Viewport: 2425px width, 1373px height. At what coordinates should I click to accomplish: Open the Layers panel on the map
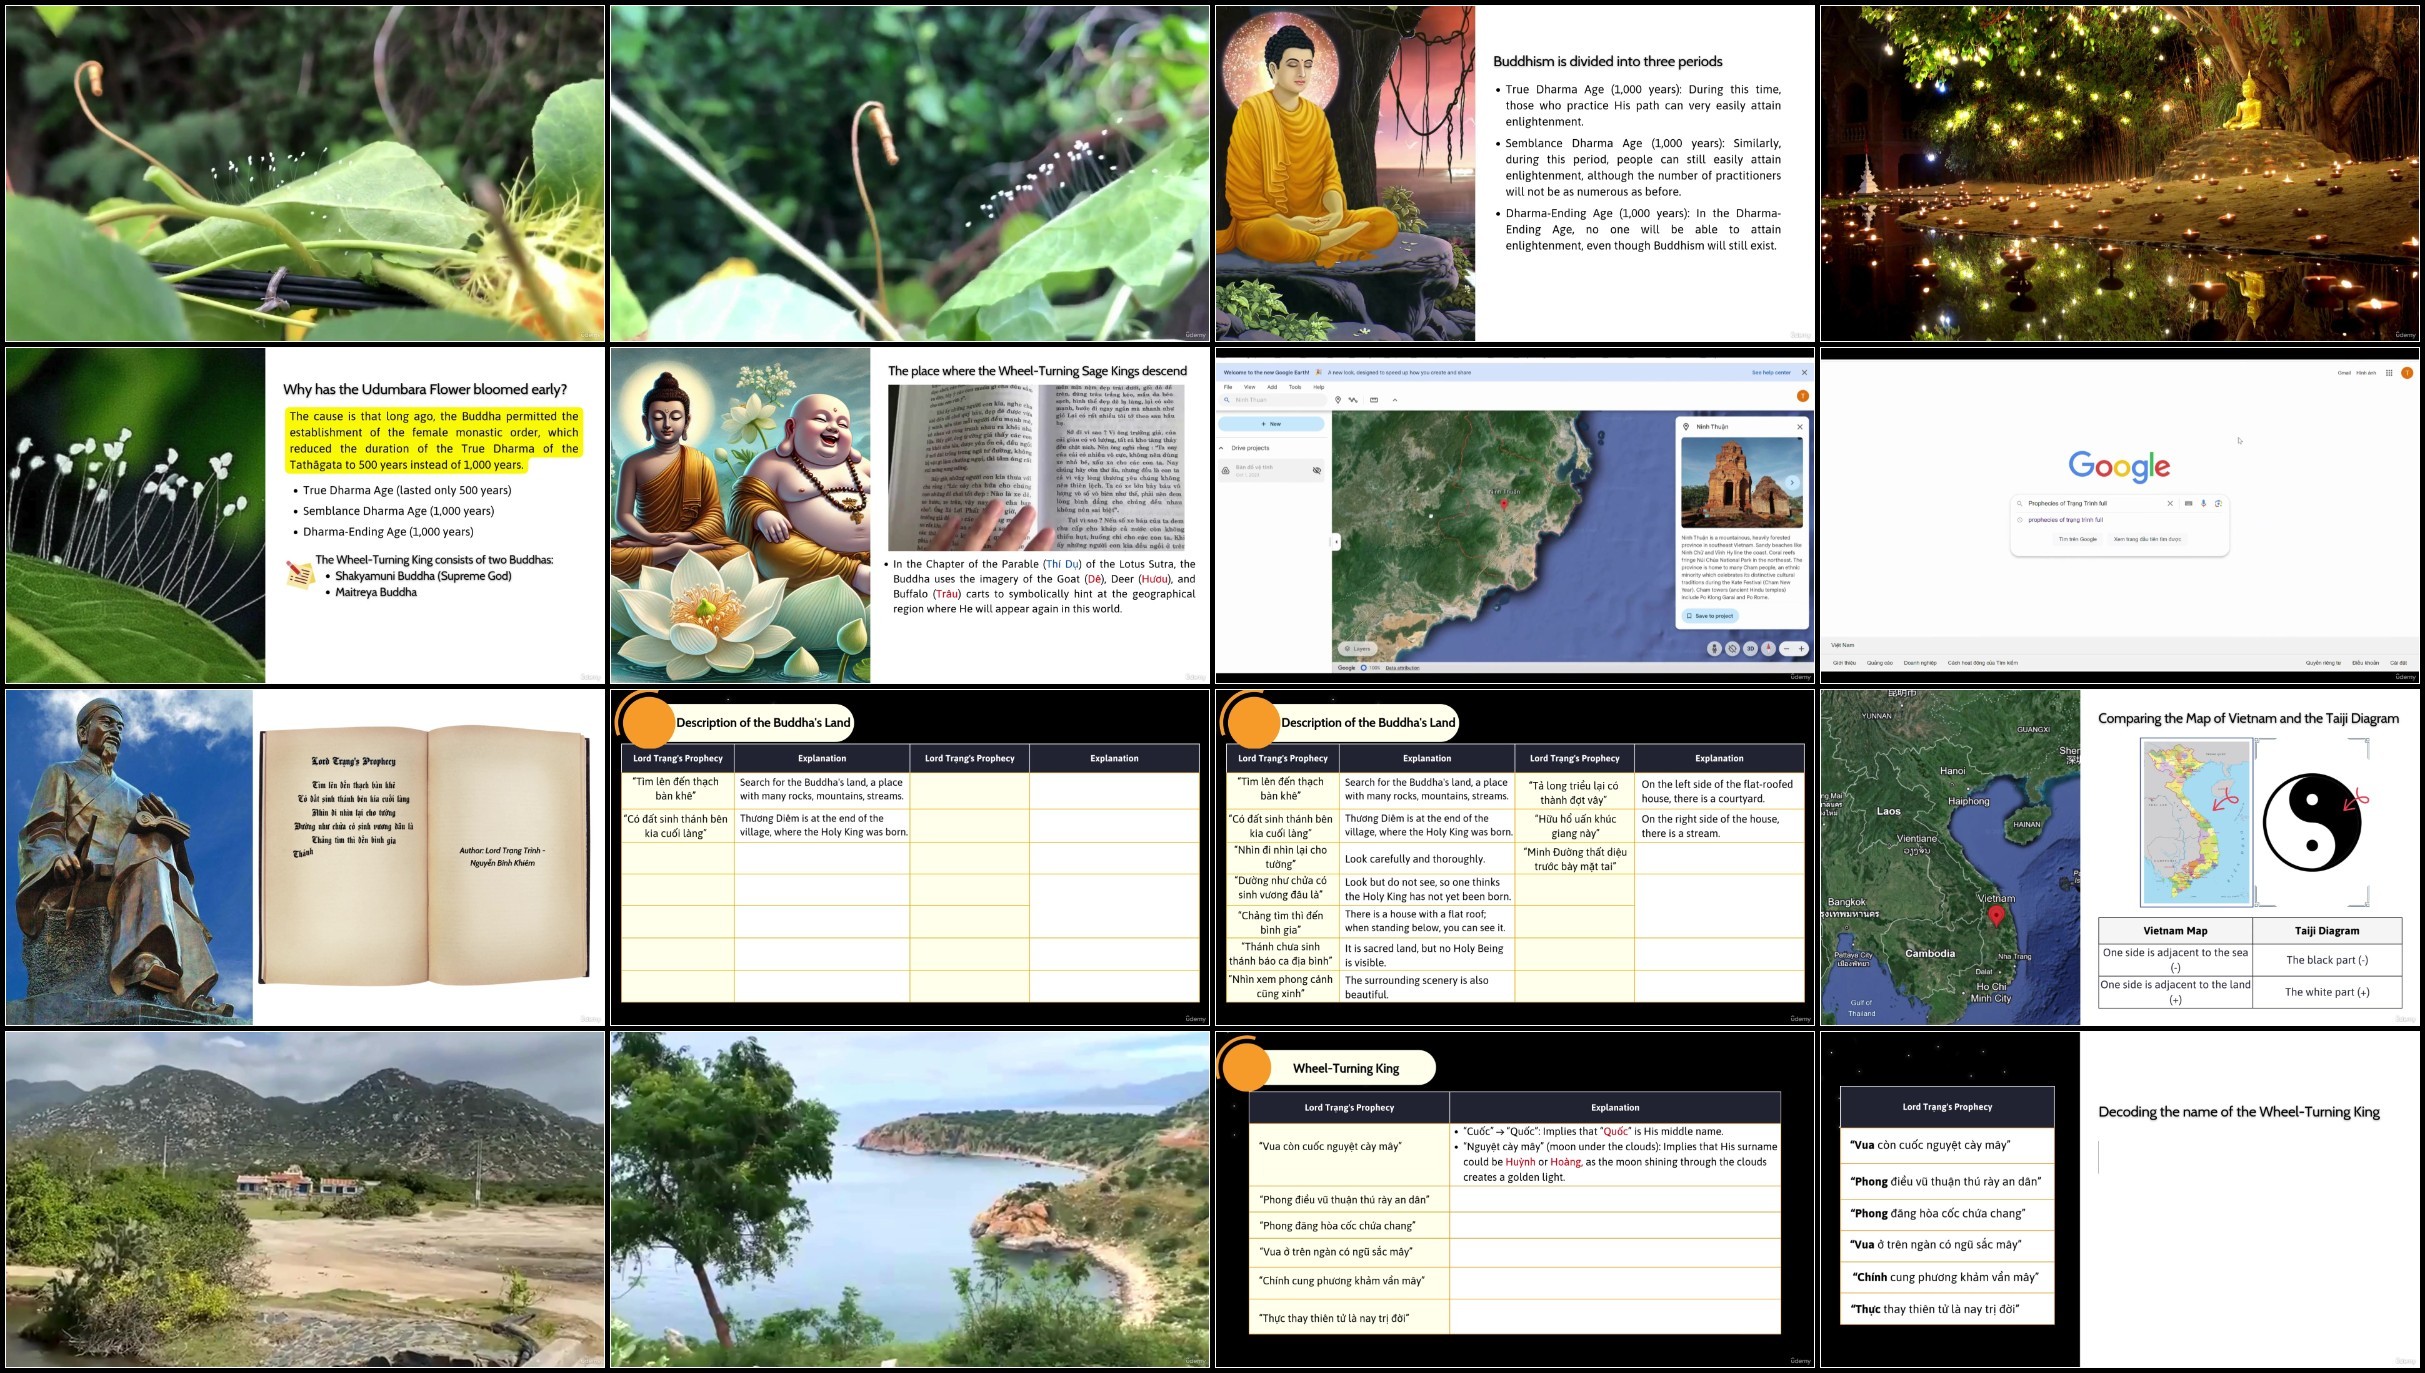[x=1357, y=649]
